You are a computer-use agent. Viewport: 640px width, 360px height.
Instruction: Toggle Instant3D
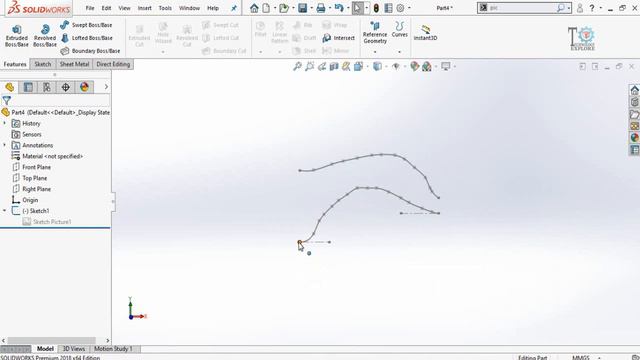(x=425, y=33)
